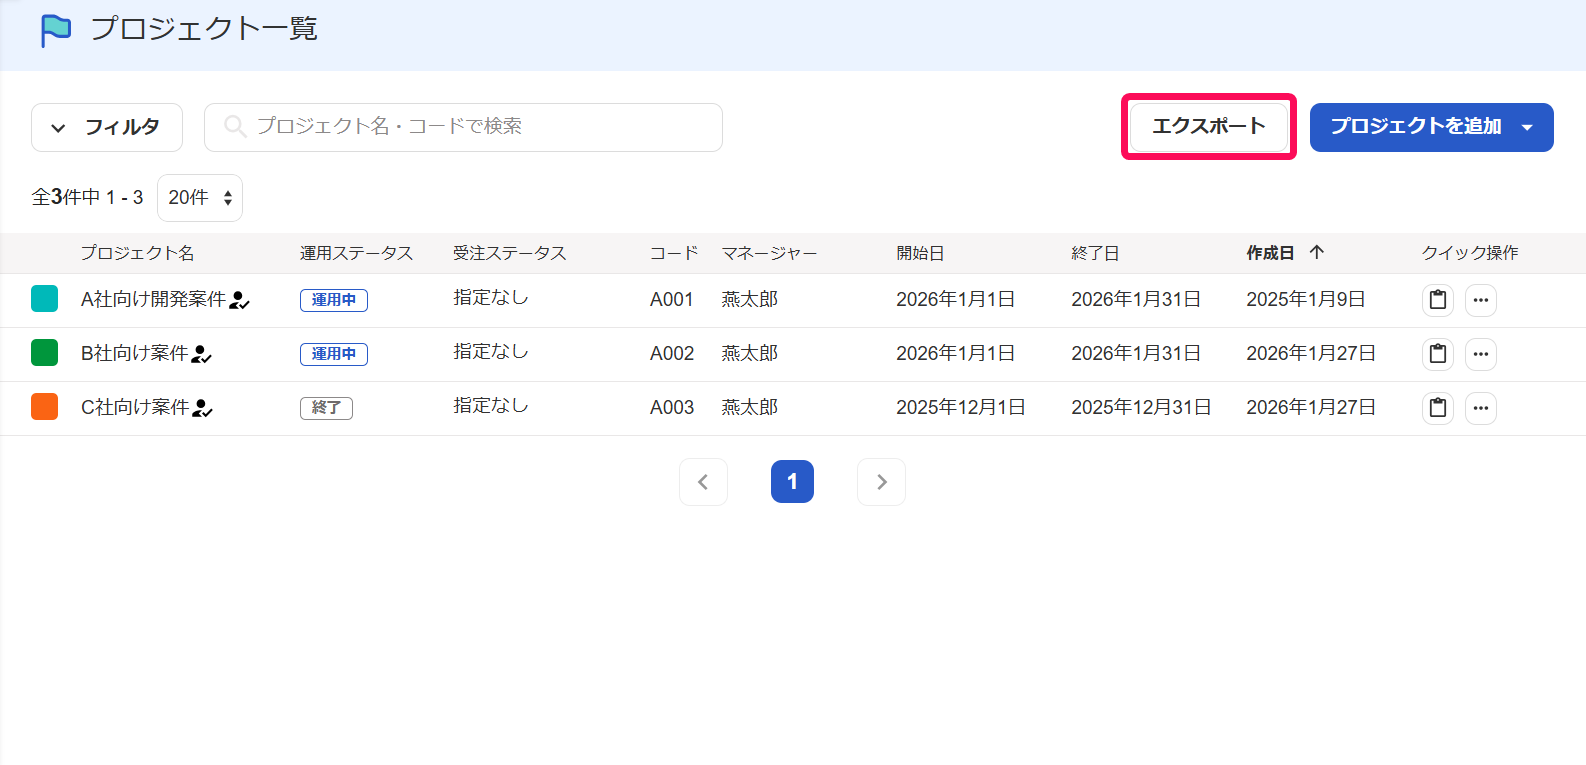Screen dimensions: 1586x765
Task: Click code A002
Action: 671,354
